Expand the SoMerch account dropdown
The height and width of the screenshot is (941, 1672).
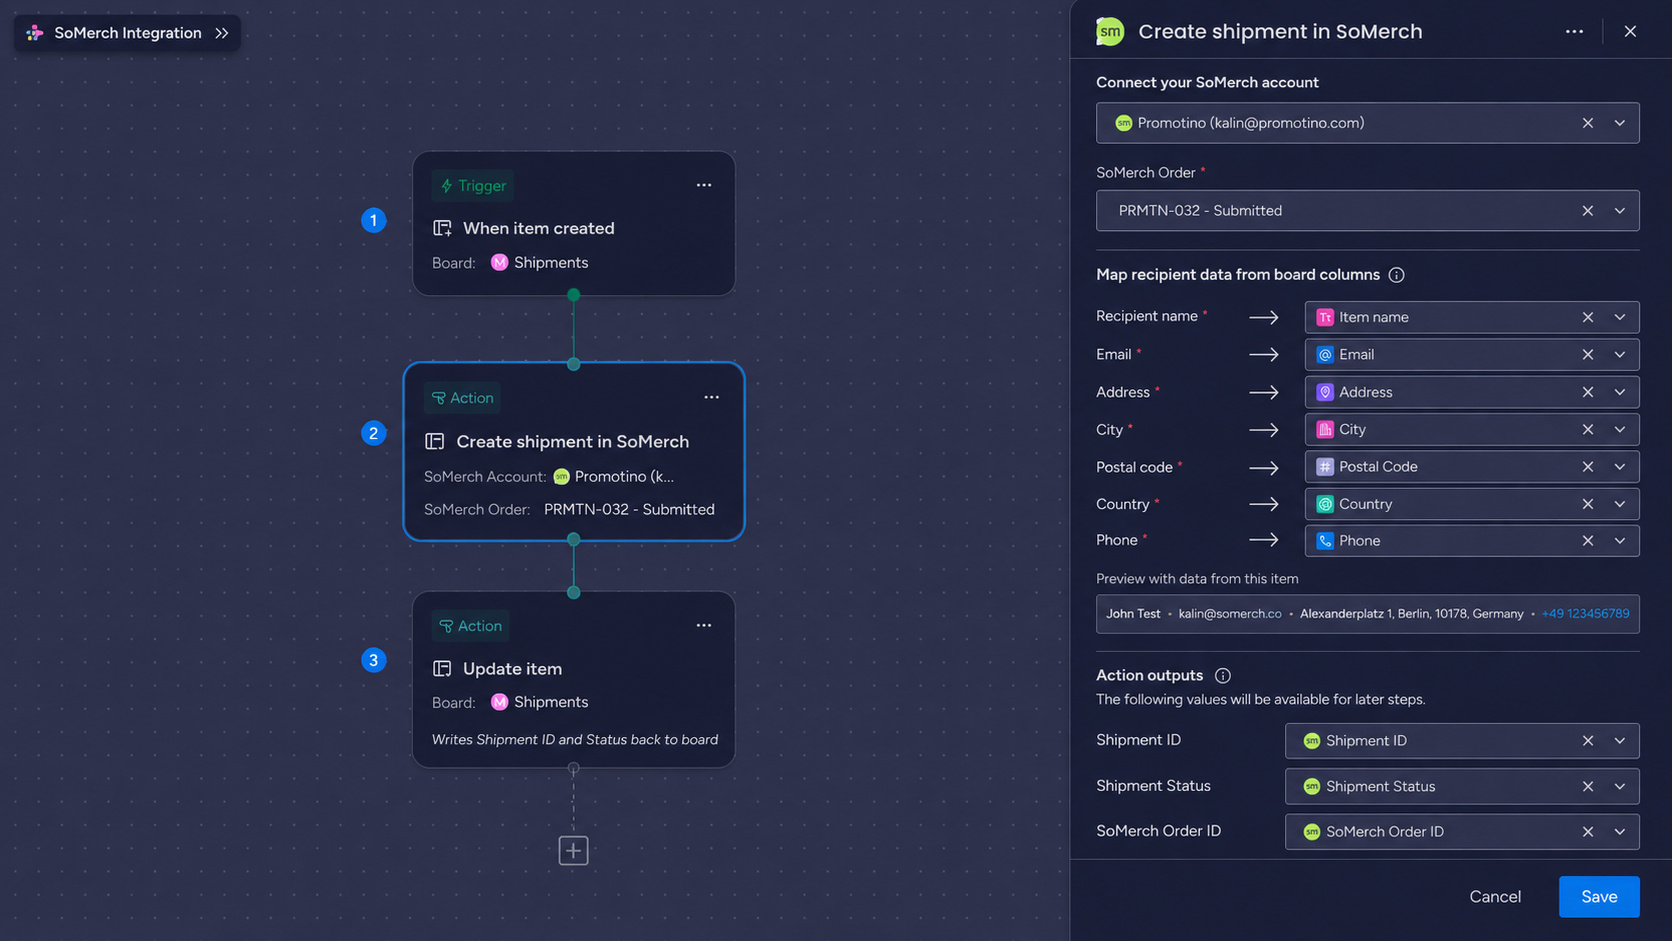click(1620, 123)
